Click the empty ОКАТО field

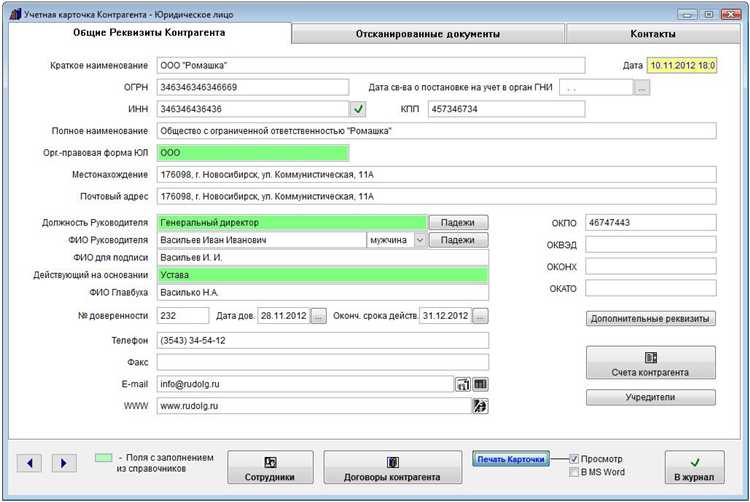click(651, 288)
